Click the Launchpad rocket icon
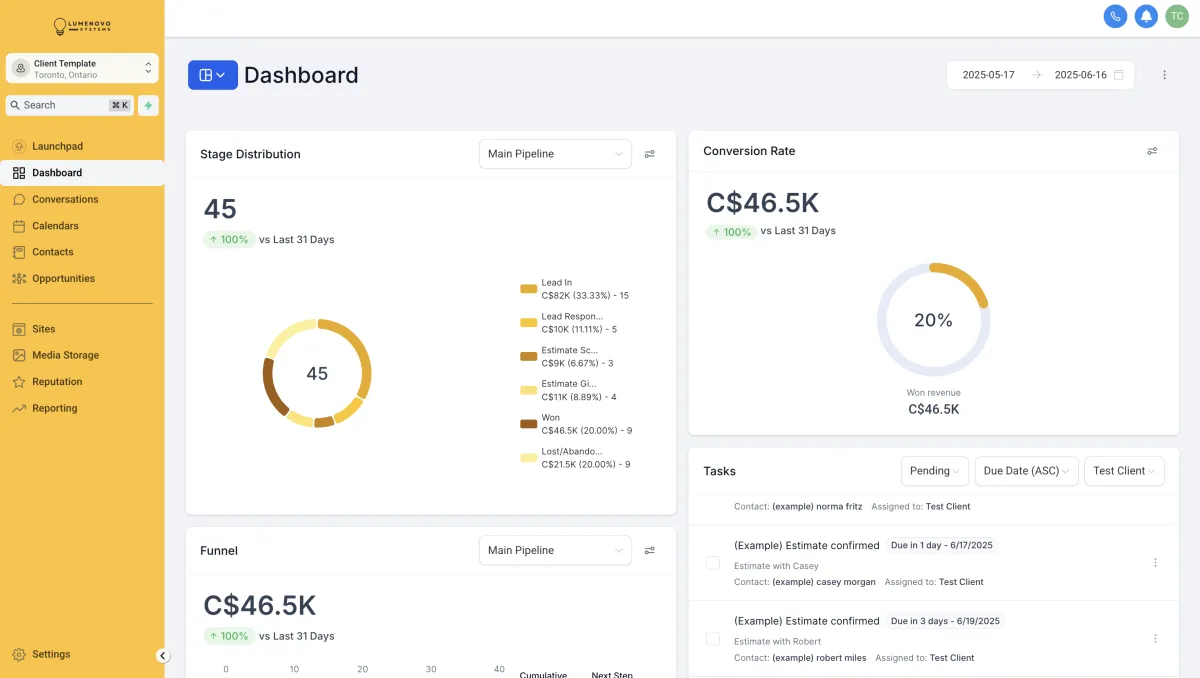Image resolution: width=1200 pixels, height=678 pixels. click(19, 146)
